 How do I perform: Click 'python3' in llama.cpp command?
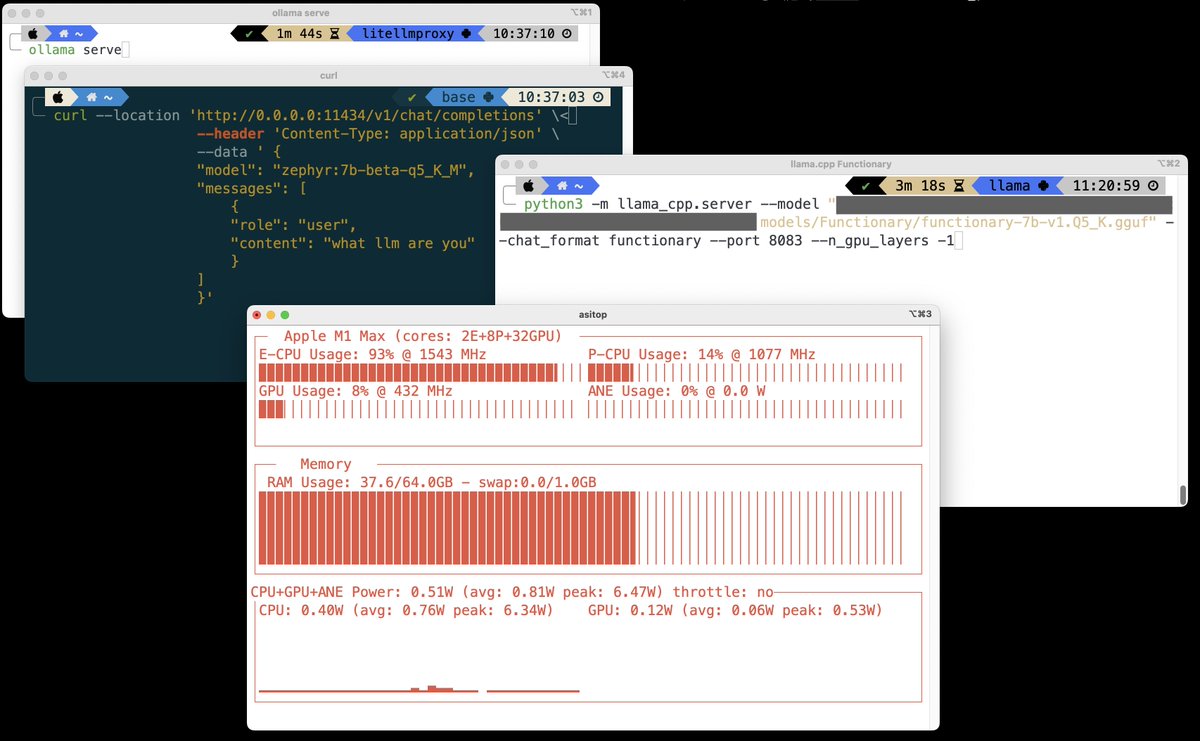tap(553, 204)
